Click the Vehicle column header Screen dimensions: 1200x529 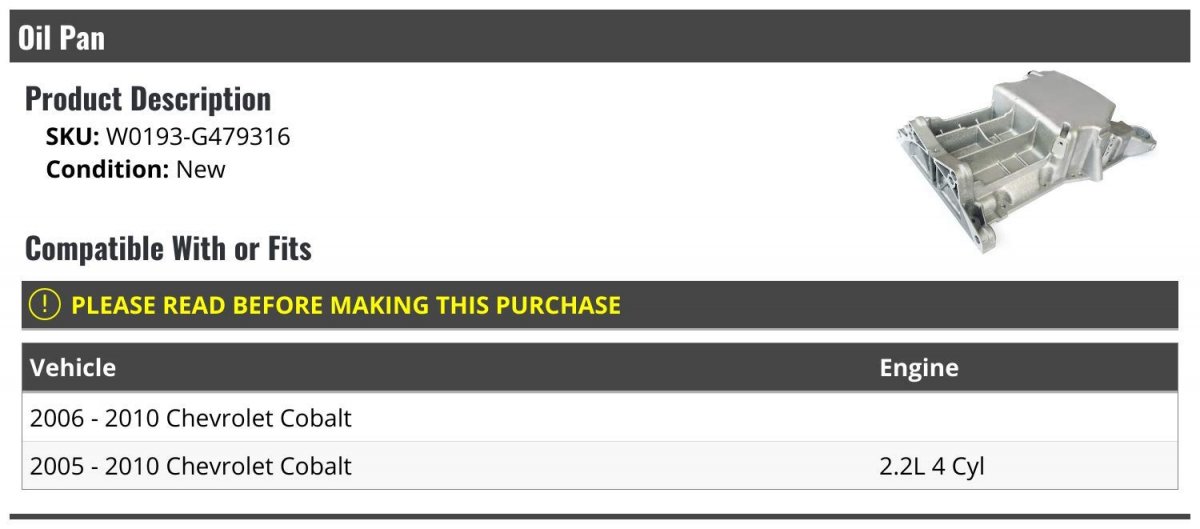click(73, 368)
